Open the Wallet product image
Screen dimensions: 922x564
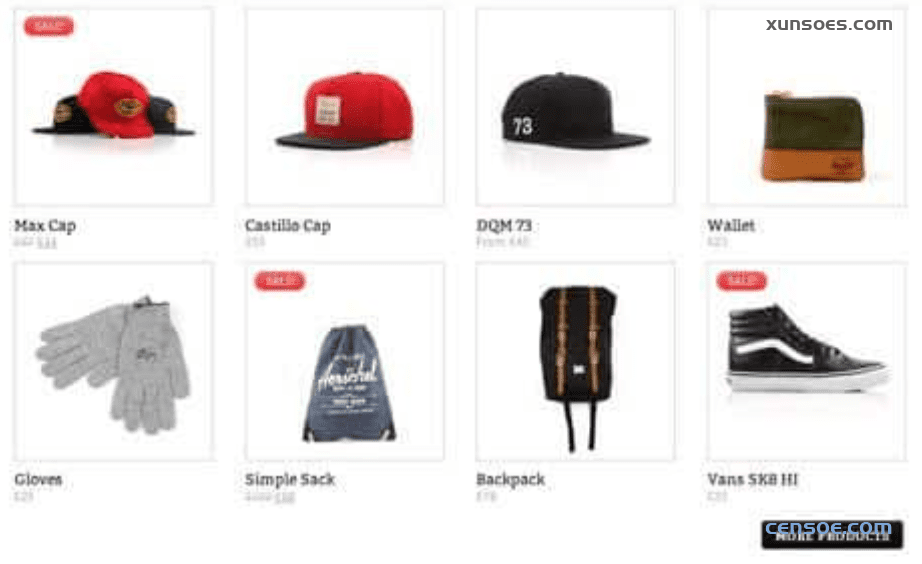tap(807, 107)
